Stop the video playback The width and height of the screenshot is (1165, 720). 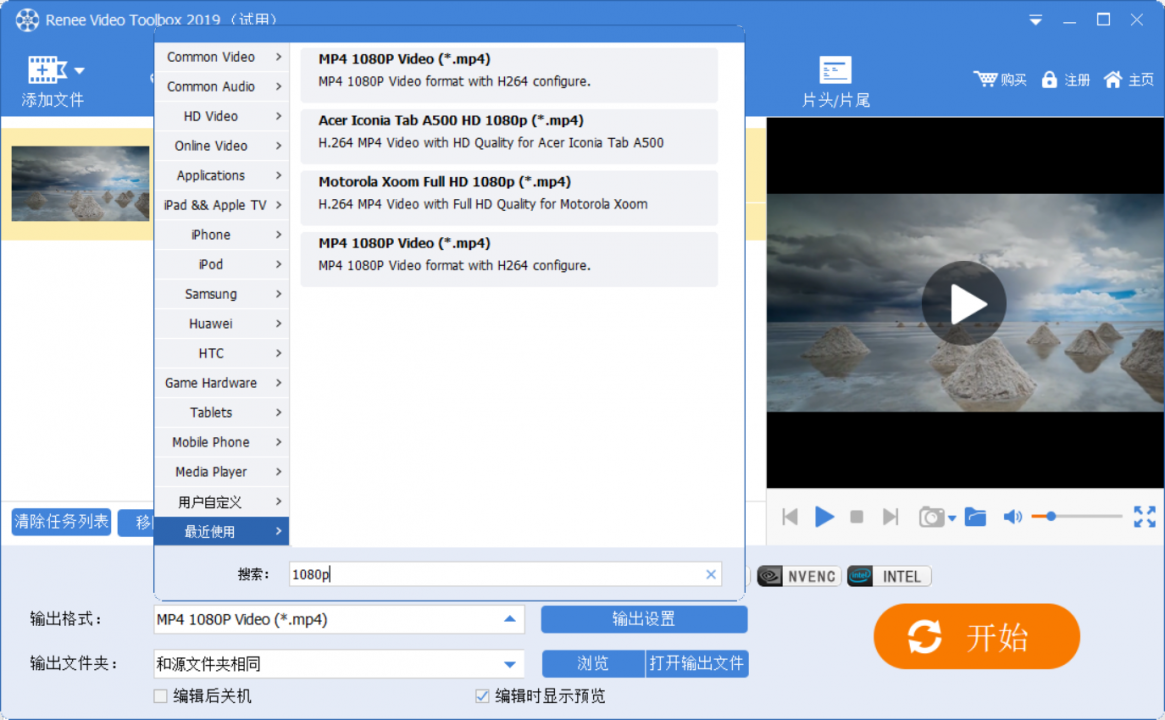[857, 516]
